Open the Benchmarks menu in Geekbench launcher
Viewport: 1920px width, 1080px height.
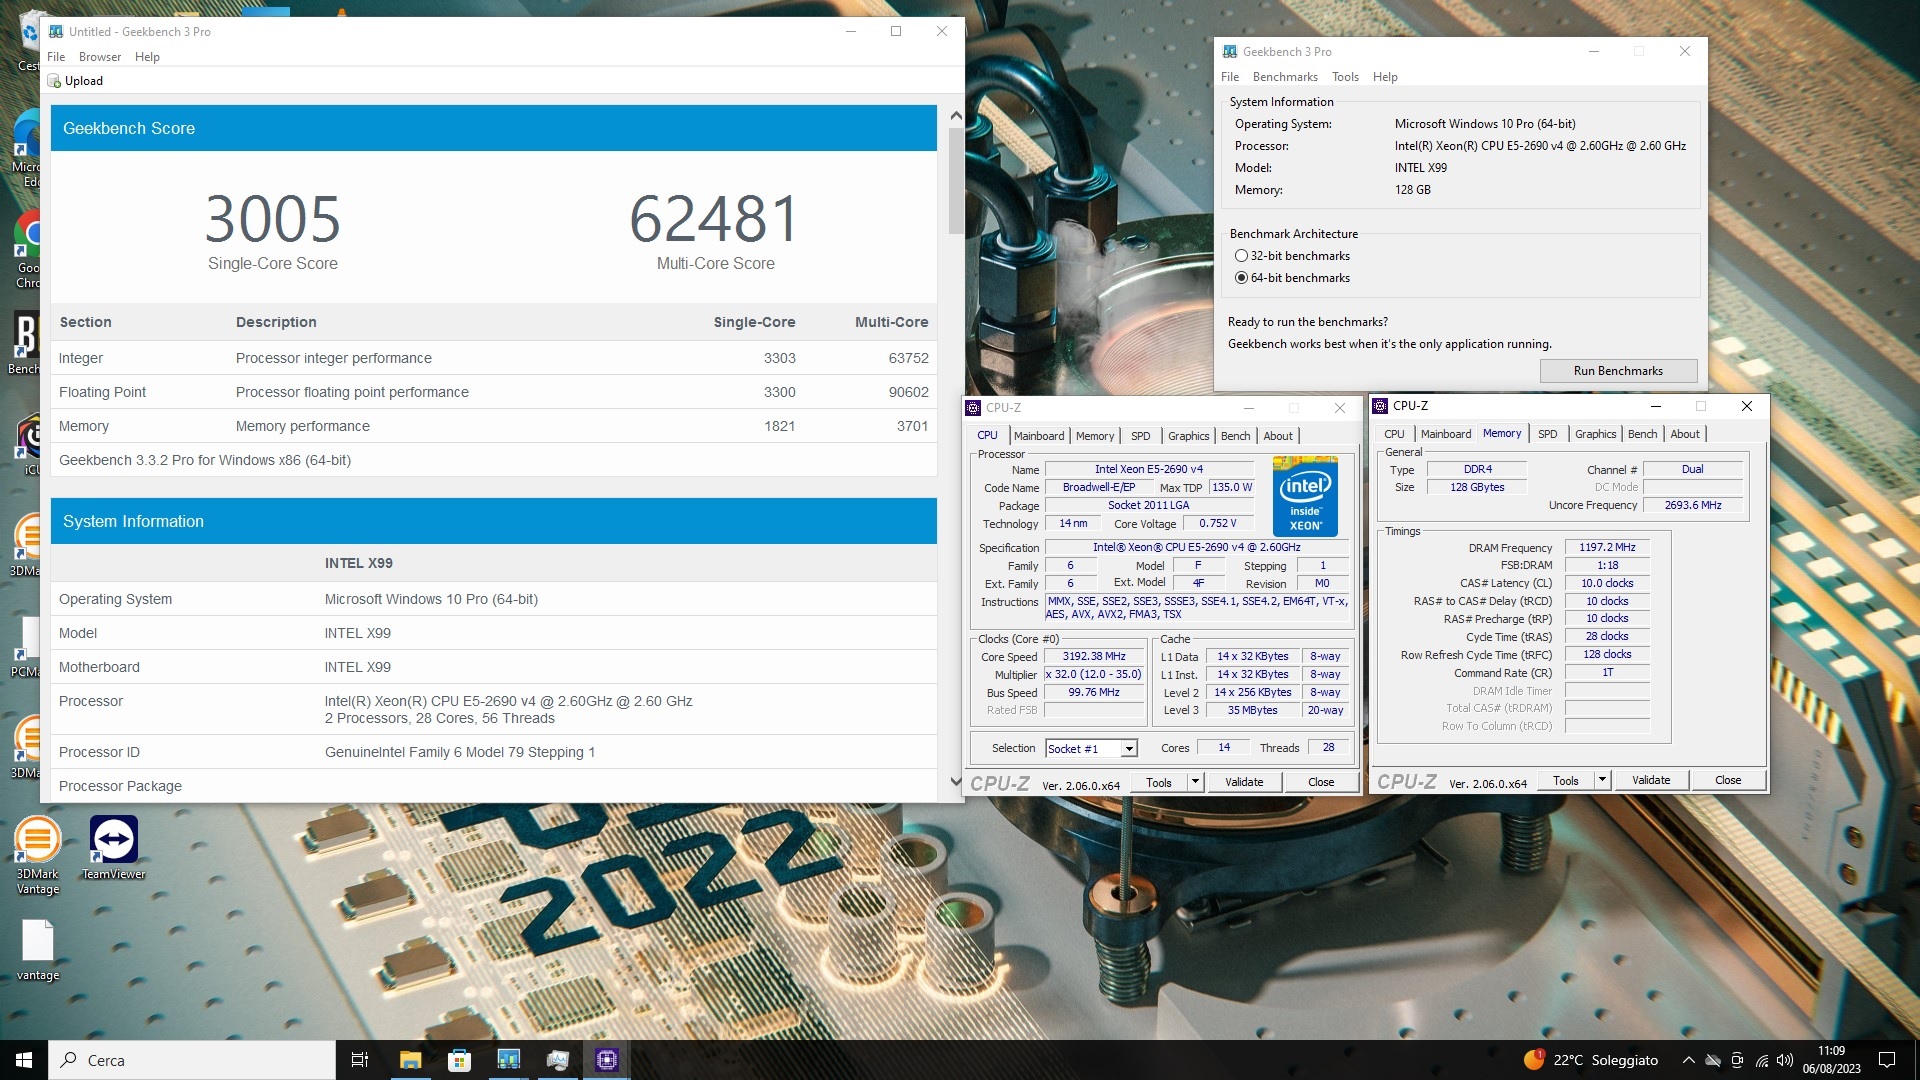[x=1285, y=77]
